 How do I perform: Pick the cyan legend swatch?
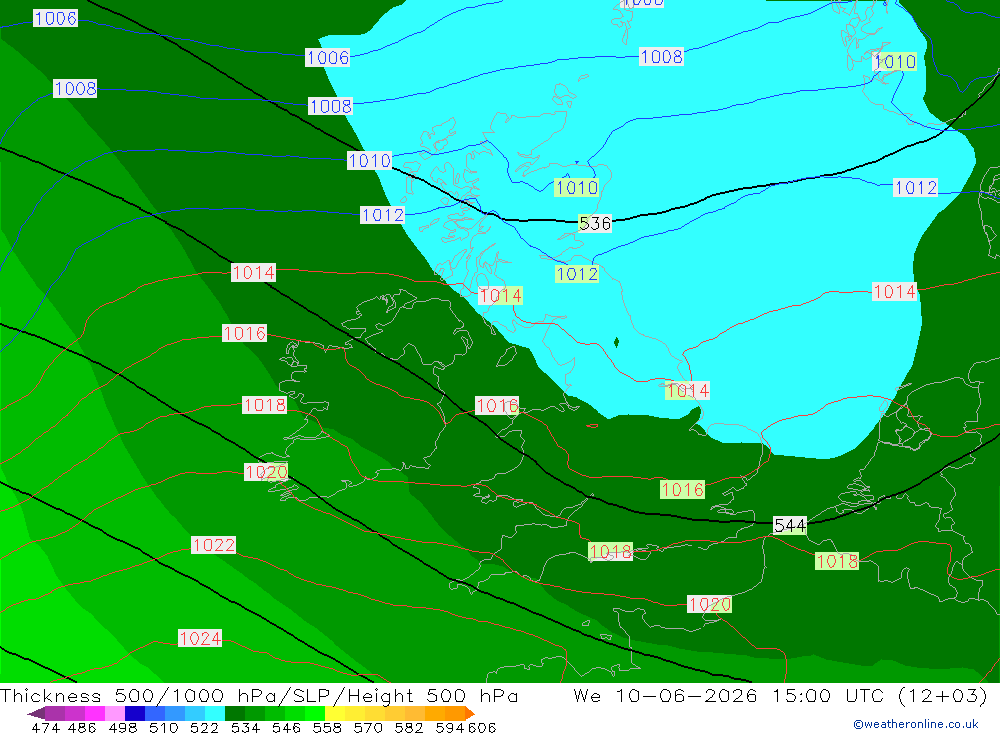[x=215, y=713]
